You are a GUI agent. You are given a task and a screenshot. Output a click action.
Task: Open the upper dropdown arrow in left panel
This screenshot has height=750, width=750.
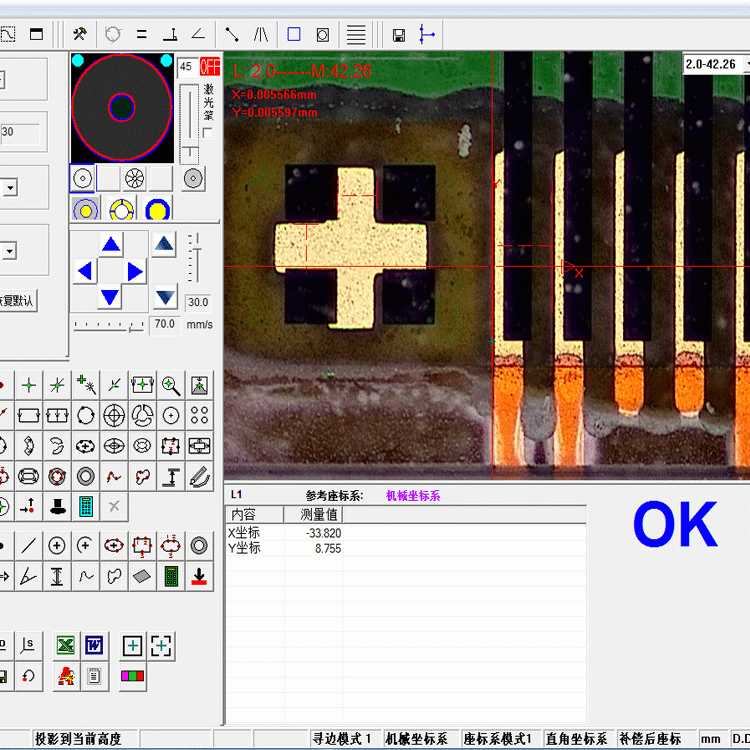(x=9, y=188)
